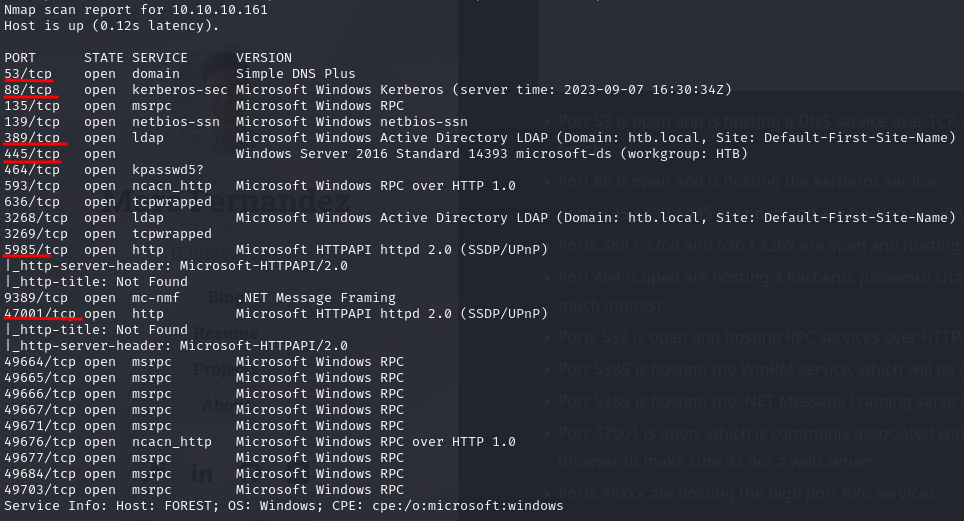Select the 9389/tcp mc-nmf line
Screen dimensions: 964x521
[x=200, y=298]
